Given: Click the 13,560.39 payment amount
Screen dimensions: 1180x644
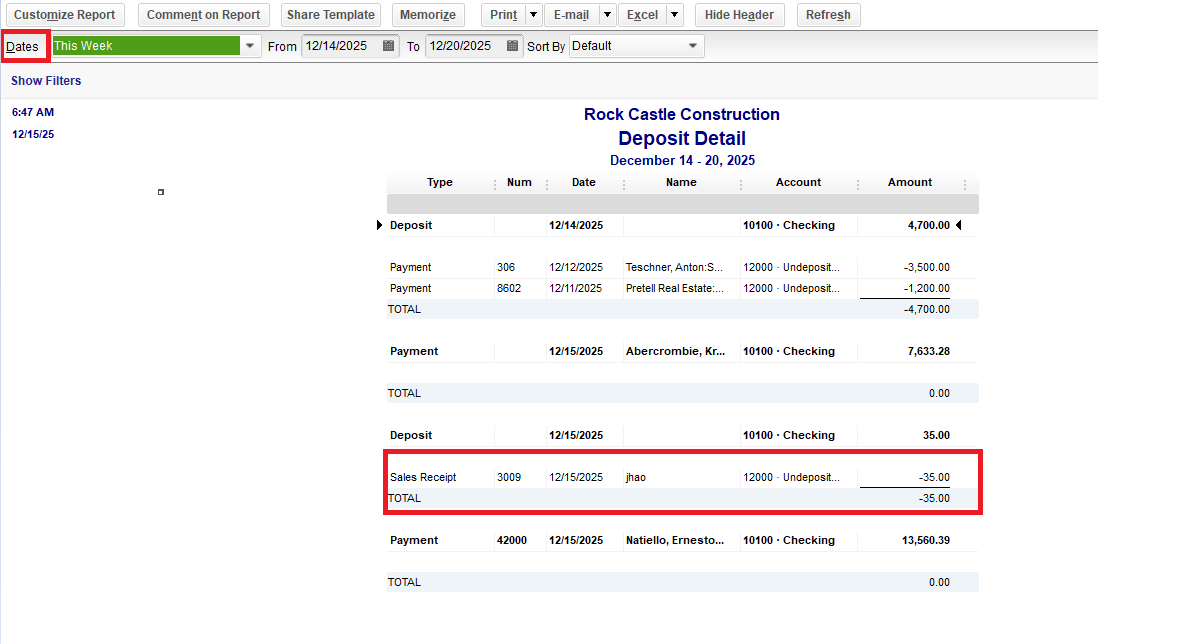Looking at the screenshot, I should click(926, 540).
